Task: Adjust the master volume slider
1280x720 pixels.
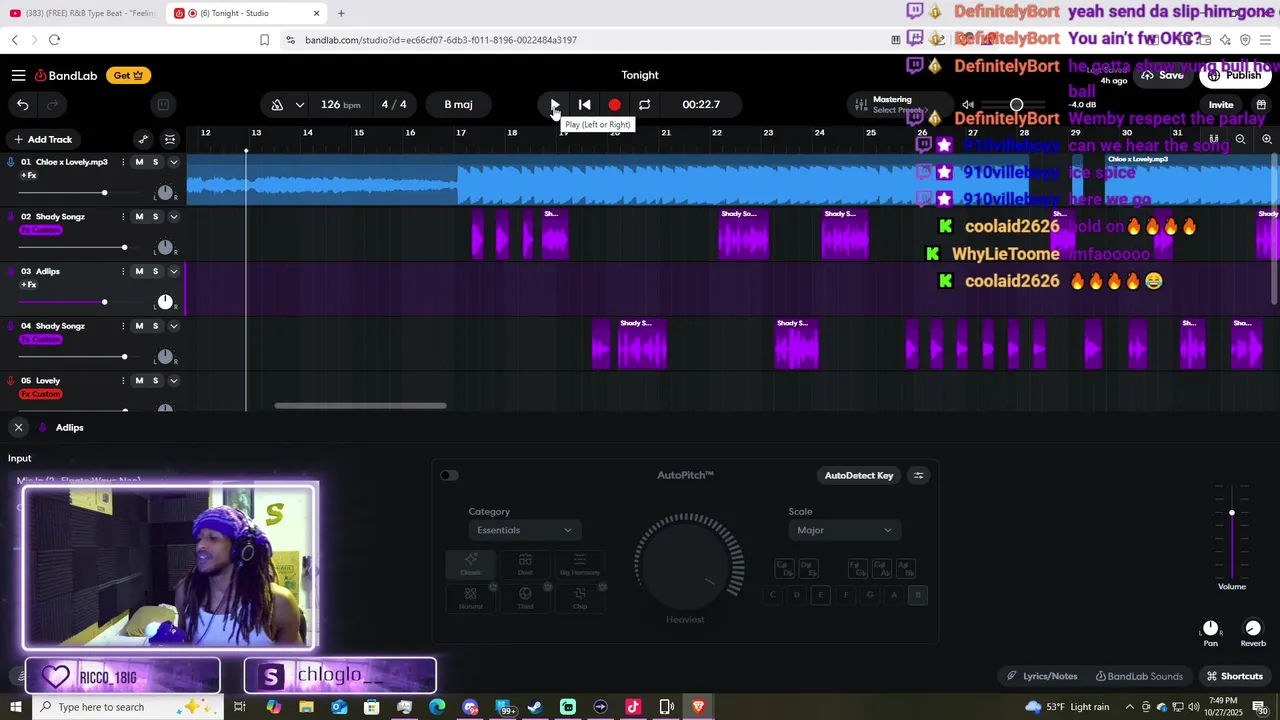Action: pyautogui.click(x=1017, y=105)
